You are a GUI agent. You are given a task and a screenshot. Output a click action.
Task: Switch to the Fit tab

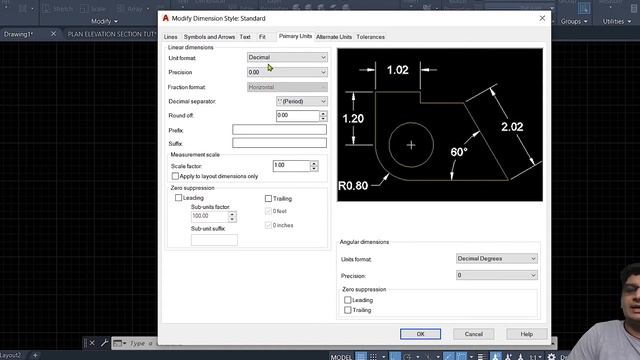(262, 37)
